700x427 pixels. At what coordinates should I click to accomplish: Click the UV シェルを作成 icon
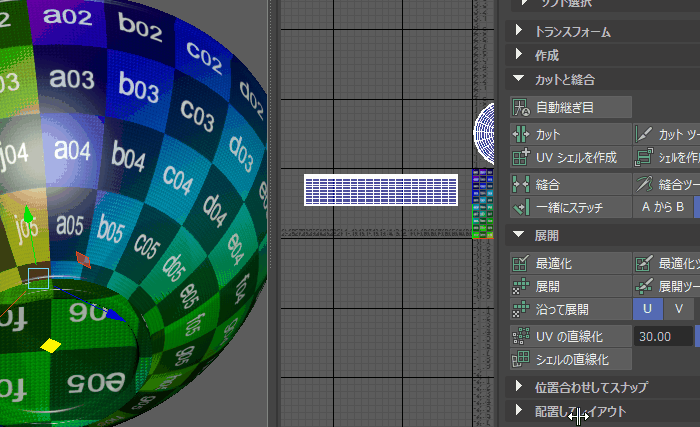[521, 157]
